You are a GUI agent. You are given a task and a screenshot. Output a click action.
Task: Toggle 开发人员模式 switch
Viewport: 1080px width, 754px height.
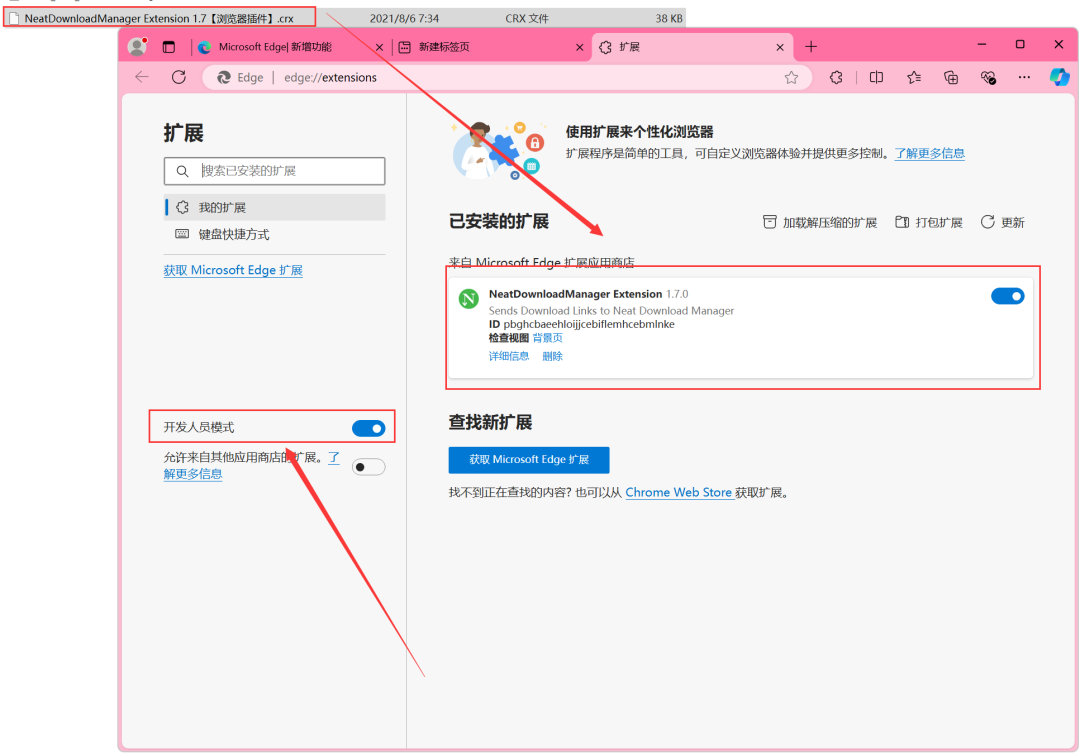pyautogui.click(x=368, y=428)
